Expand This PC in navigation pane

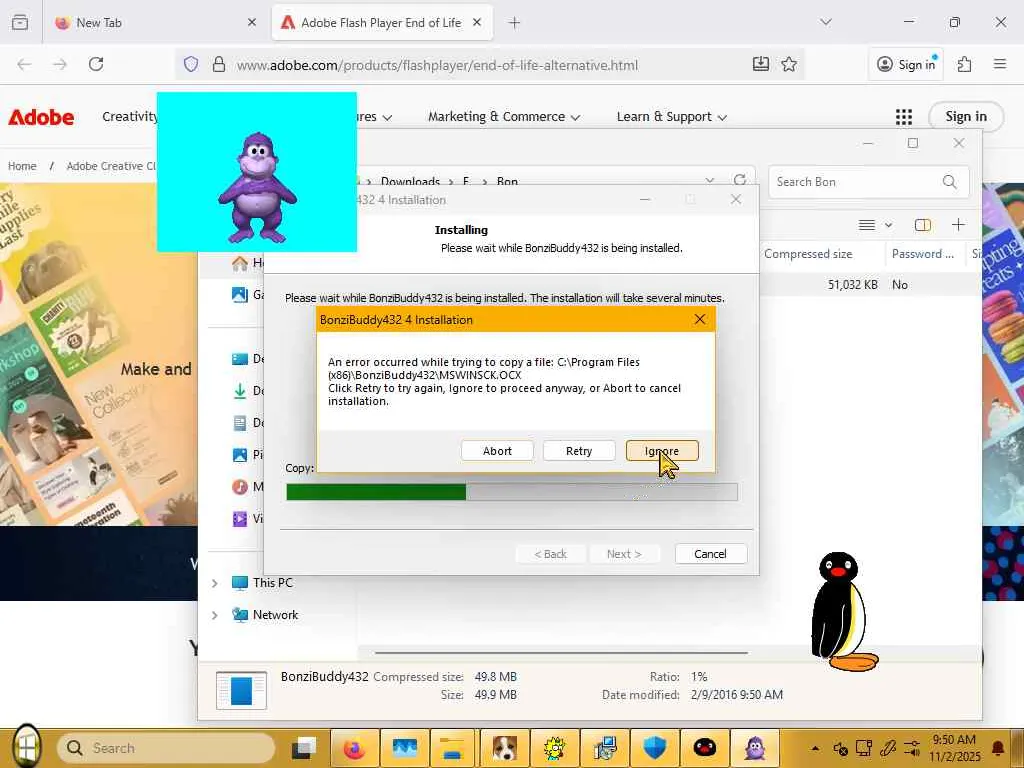[x=215, y=583]
